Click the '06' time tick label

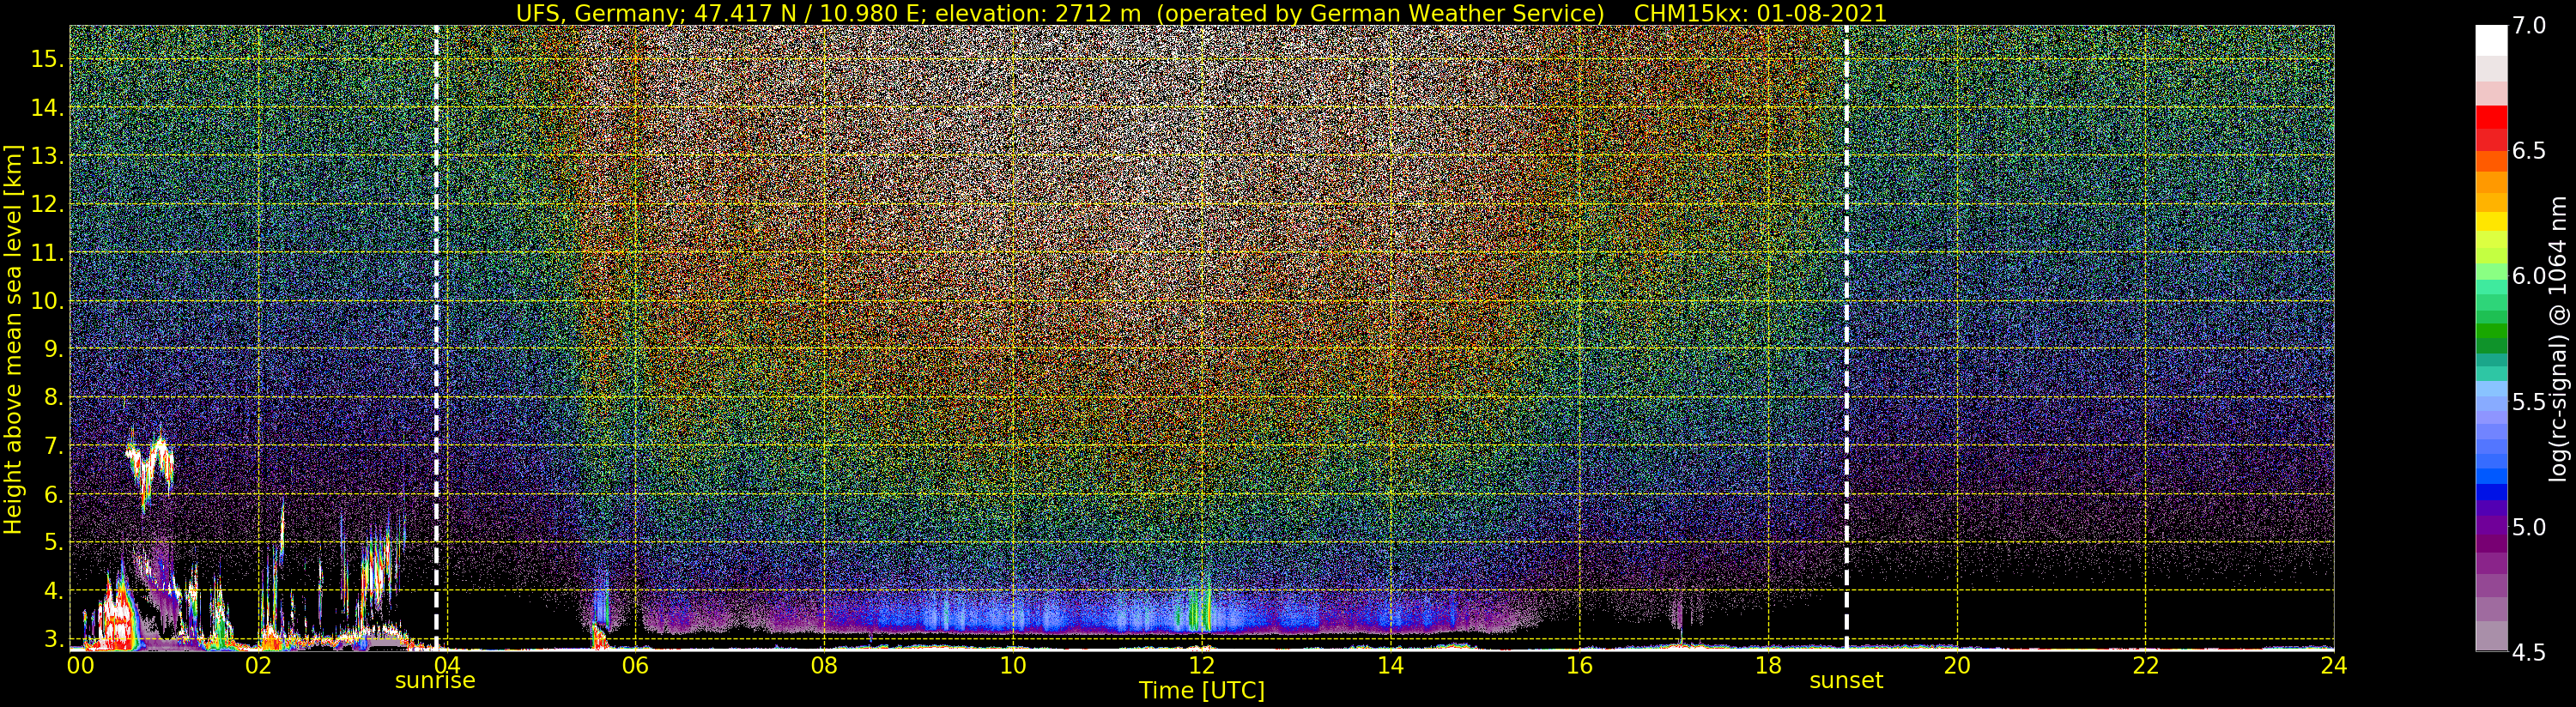point(635,665)
